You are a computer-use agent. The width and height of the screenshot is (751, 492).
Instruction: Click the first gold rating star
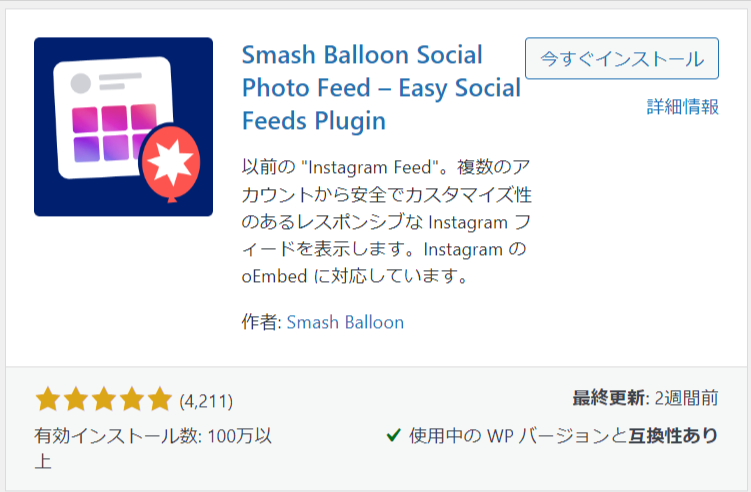[48, 400]
